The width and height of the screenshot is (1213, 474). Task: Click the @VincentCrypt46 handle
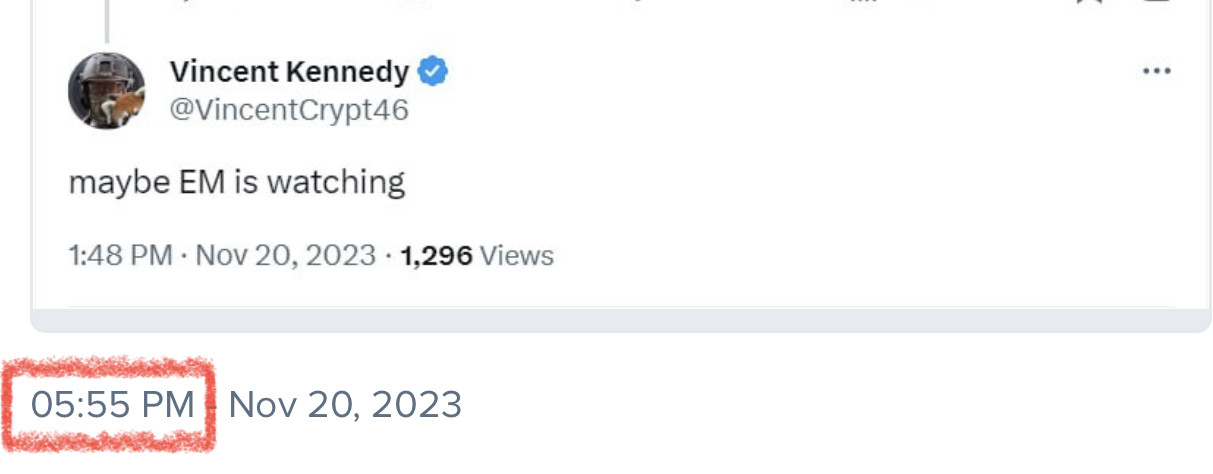[289, 109]
